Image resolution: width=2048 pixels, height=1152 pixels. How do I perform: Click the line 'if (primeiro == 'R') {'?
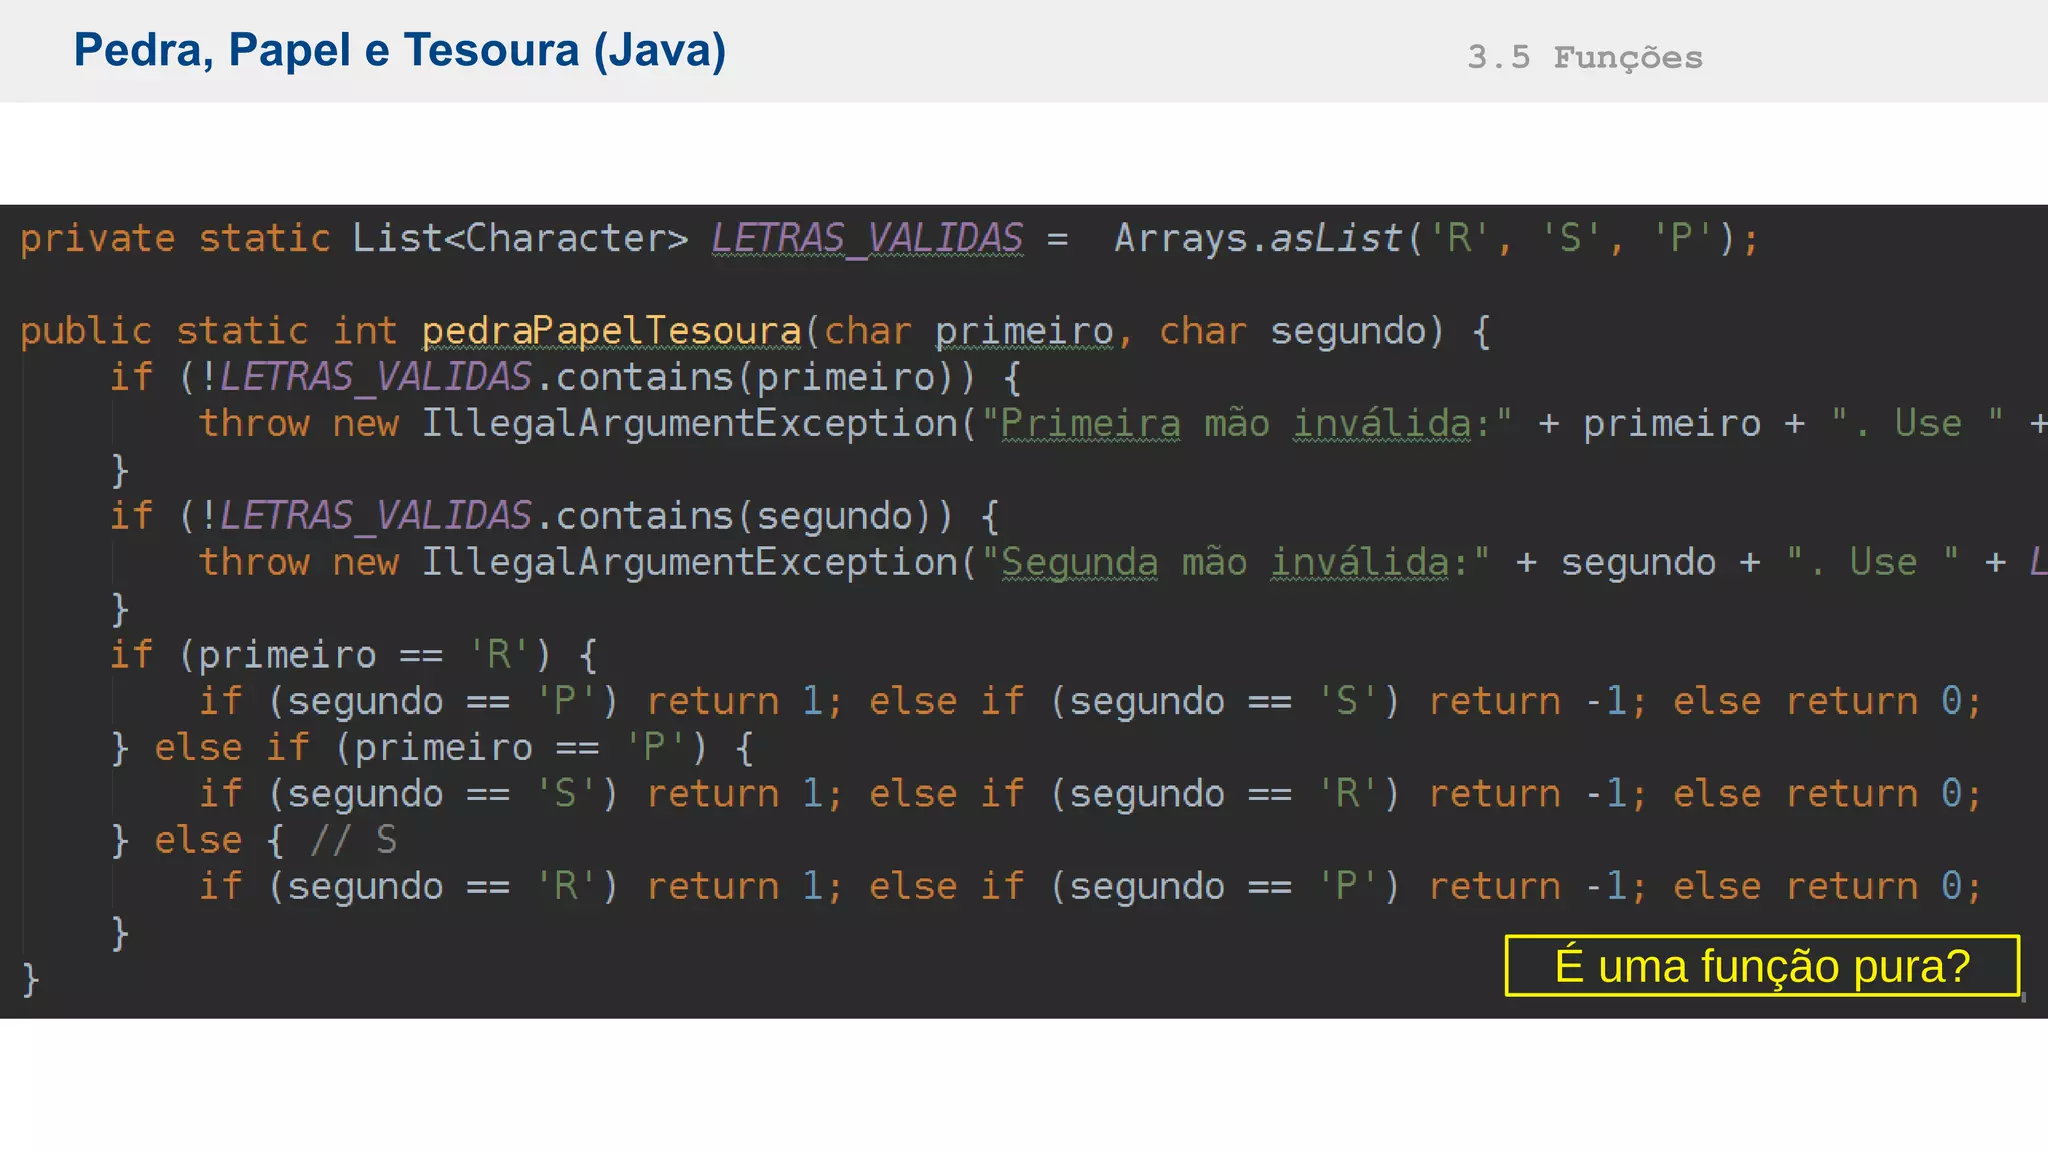click(x=354, y=655)
